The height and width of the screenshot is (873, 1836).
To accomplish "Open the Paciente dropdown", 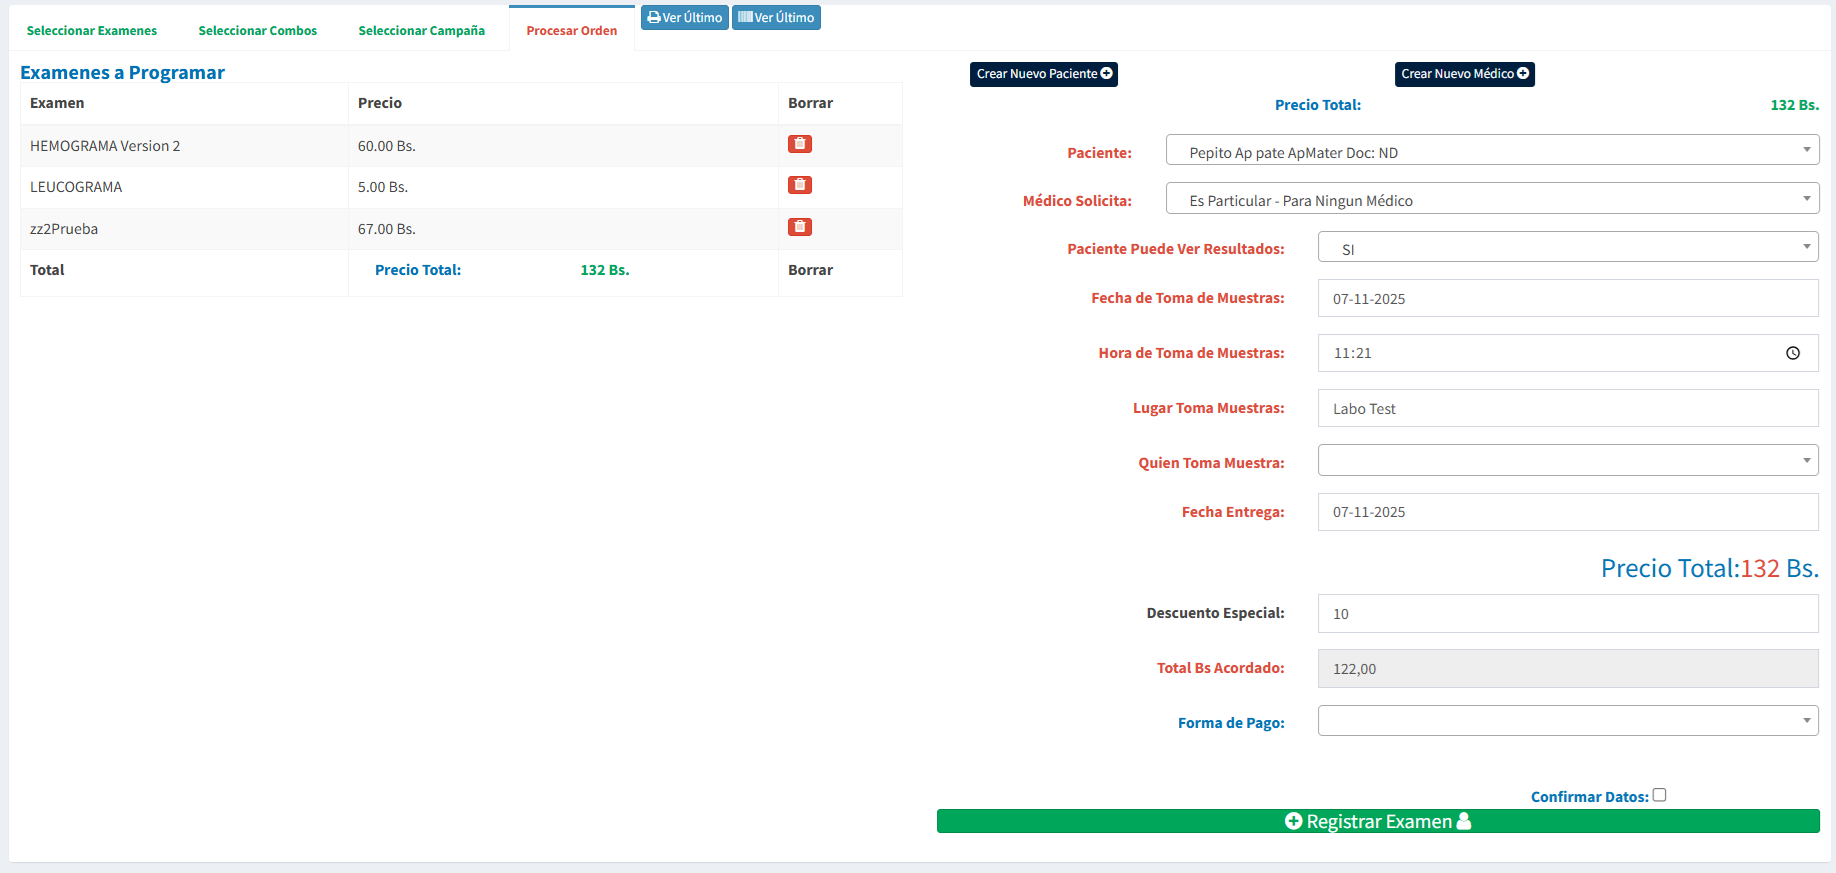I will click(x=1491, y=151).
